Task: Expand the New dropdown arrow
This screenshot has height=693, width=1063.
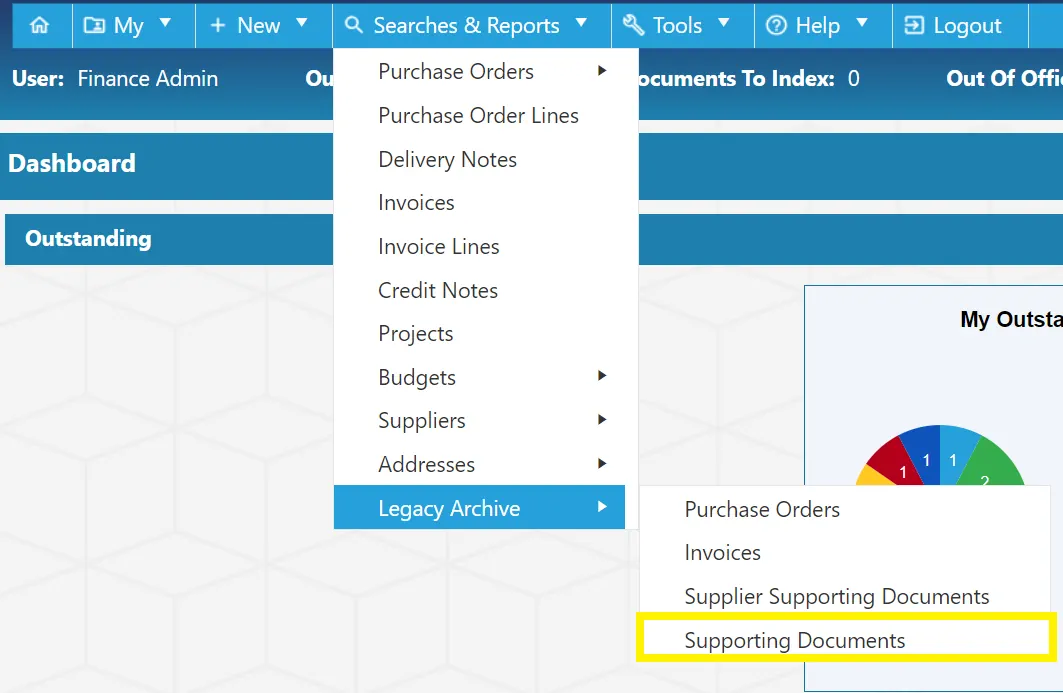Action: 302,23
